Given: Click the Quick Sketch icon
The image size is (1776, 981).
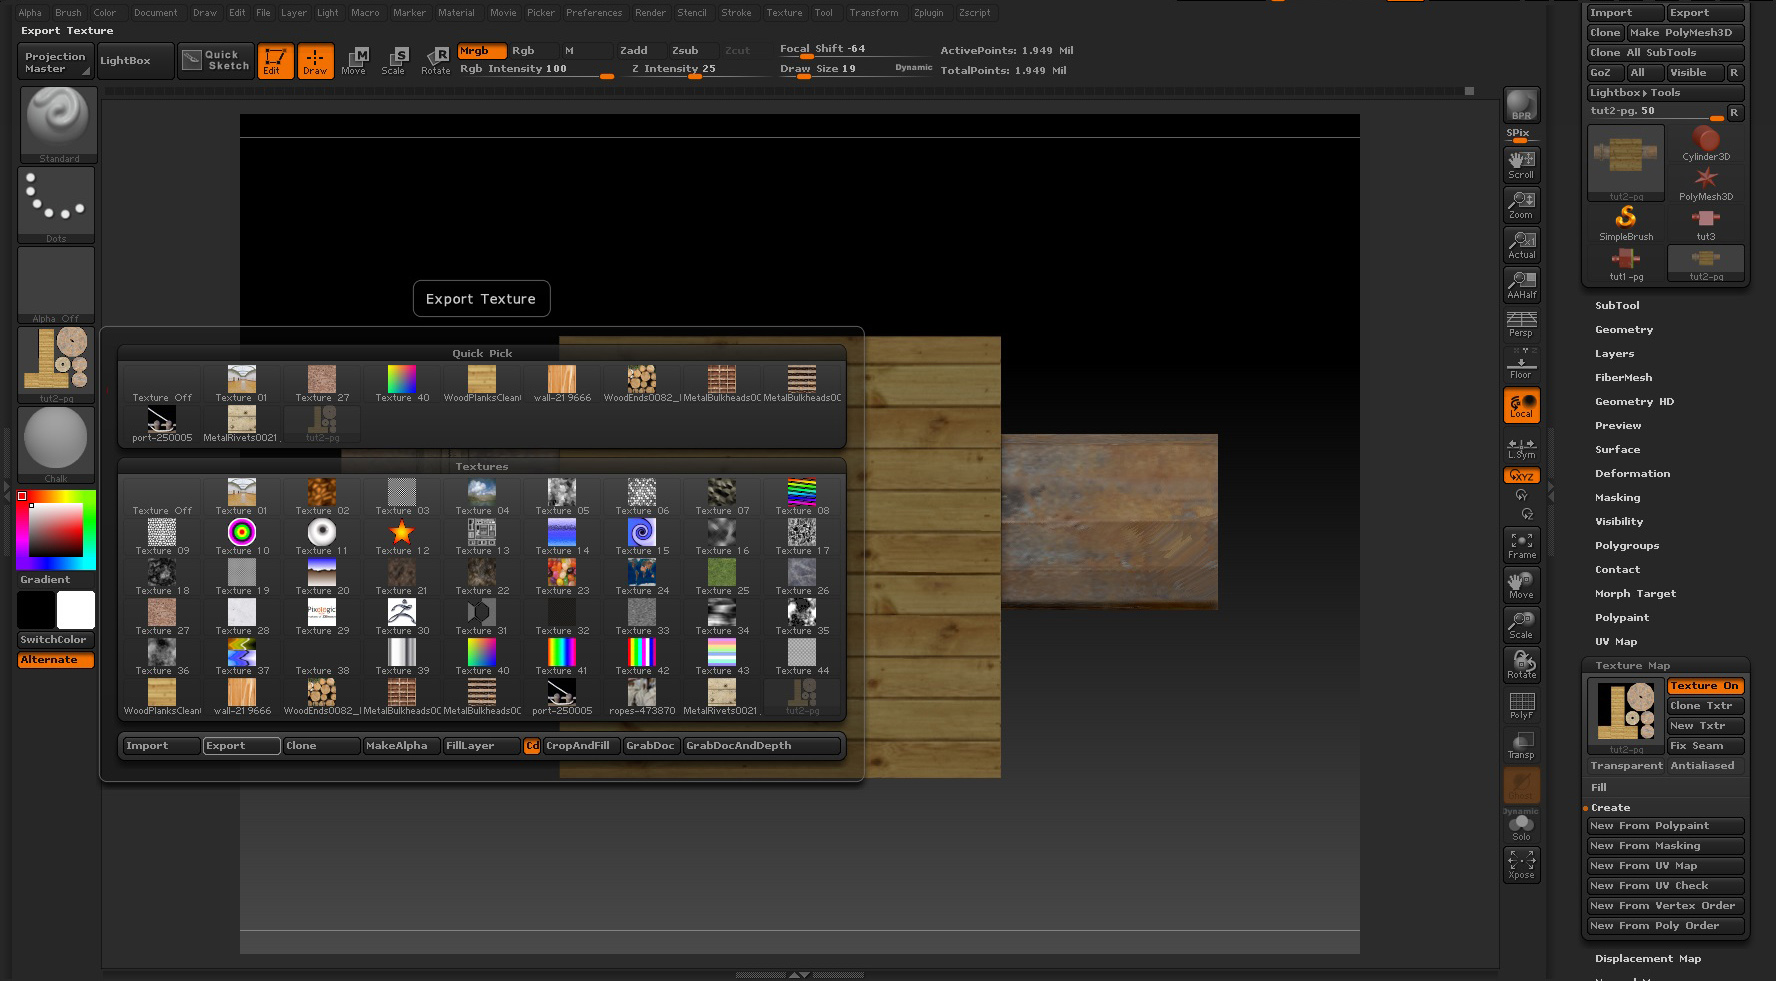Looking at the screenshot, I should coord(216,61).
